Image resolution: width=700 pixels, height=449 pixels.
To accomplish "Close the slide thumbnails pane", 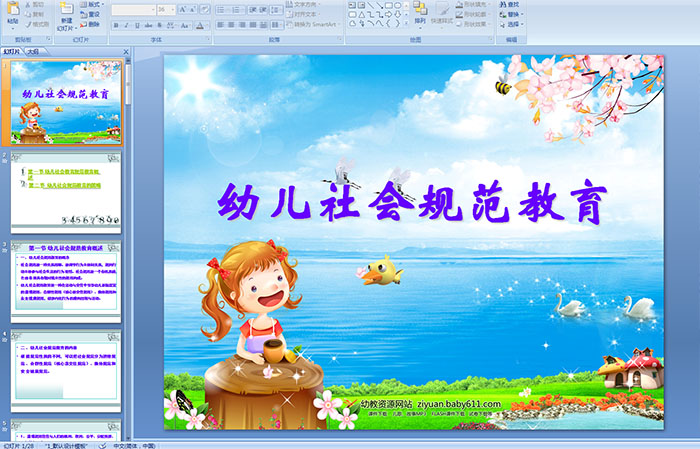I will (x=126, y=52).
